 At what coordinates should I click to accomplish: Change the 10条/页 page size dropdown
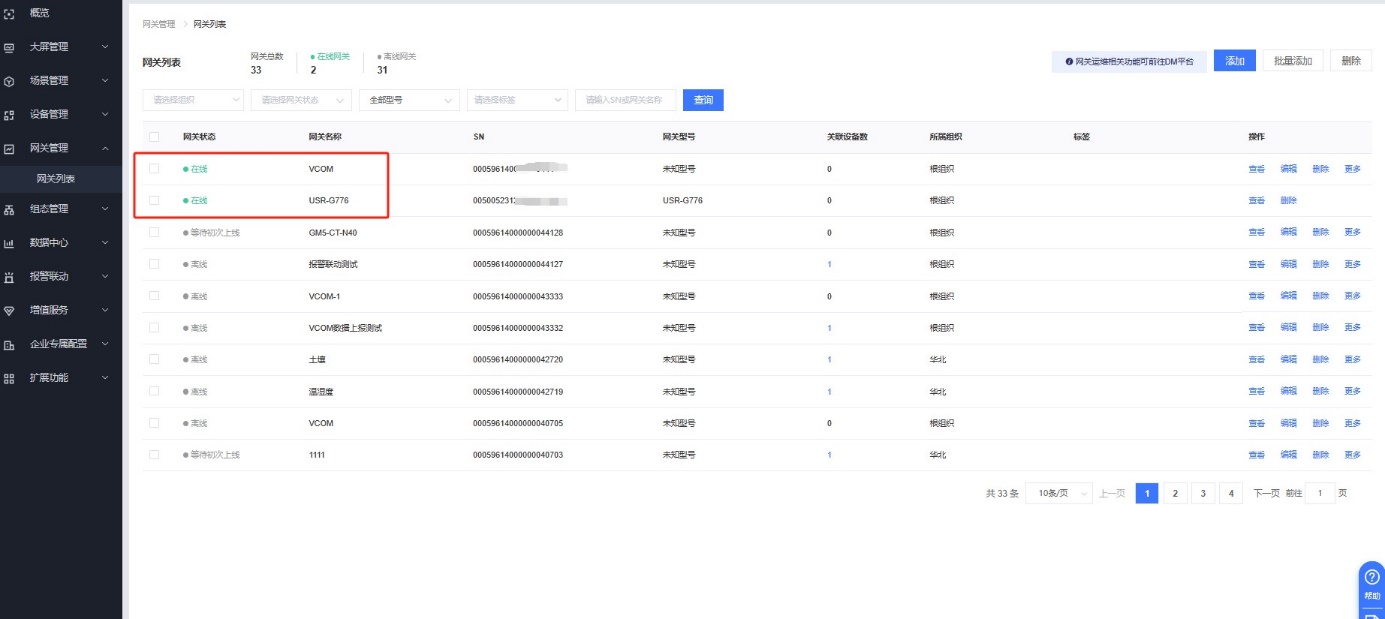pyautogui.click(x=1058, y=493)
